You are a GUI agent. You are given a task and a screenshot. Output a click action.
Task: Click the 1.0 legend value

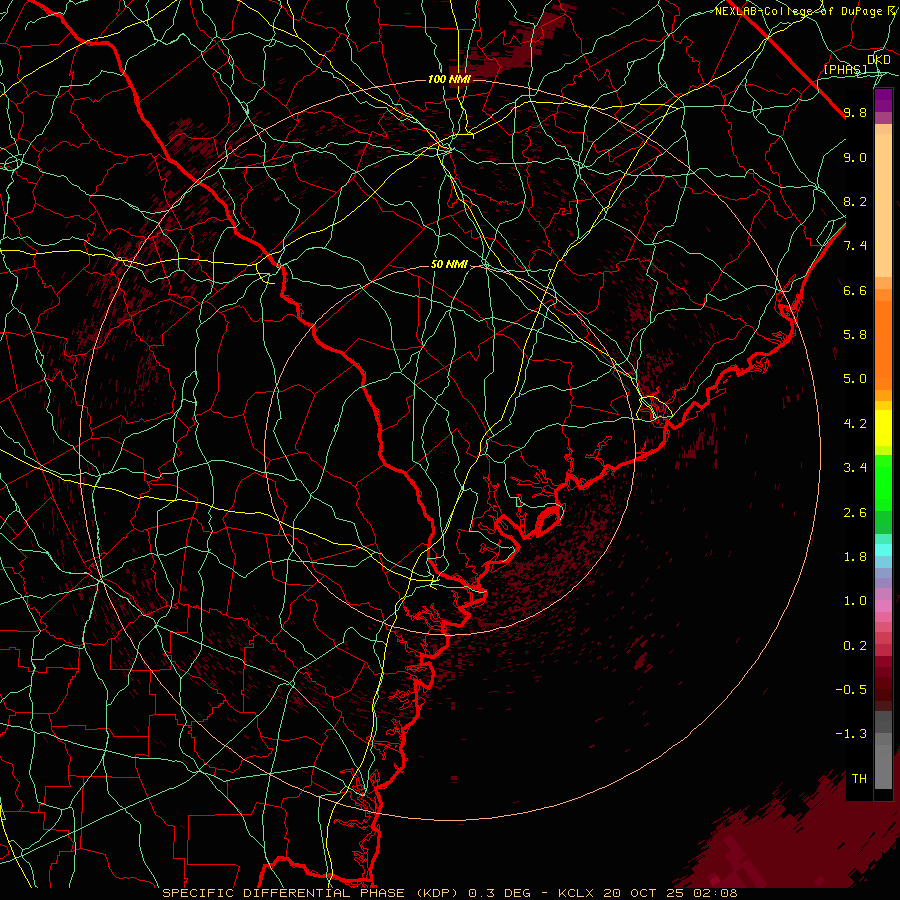855,601
